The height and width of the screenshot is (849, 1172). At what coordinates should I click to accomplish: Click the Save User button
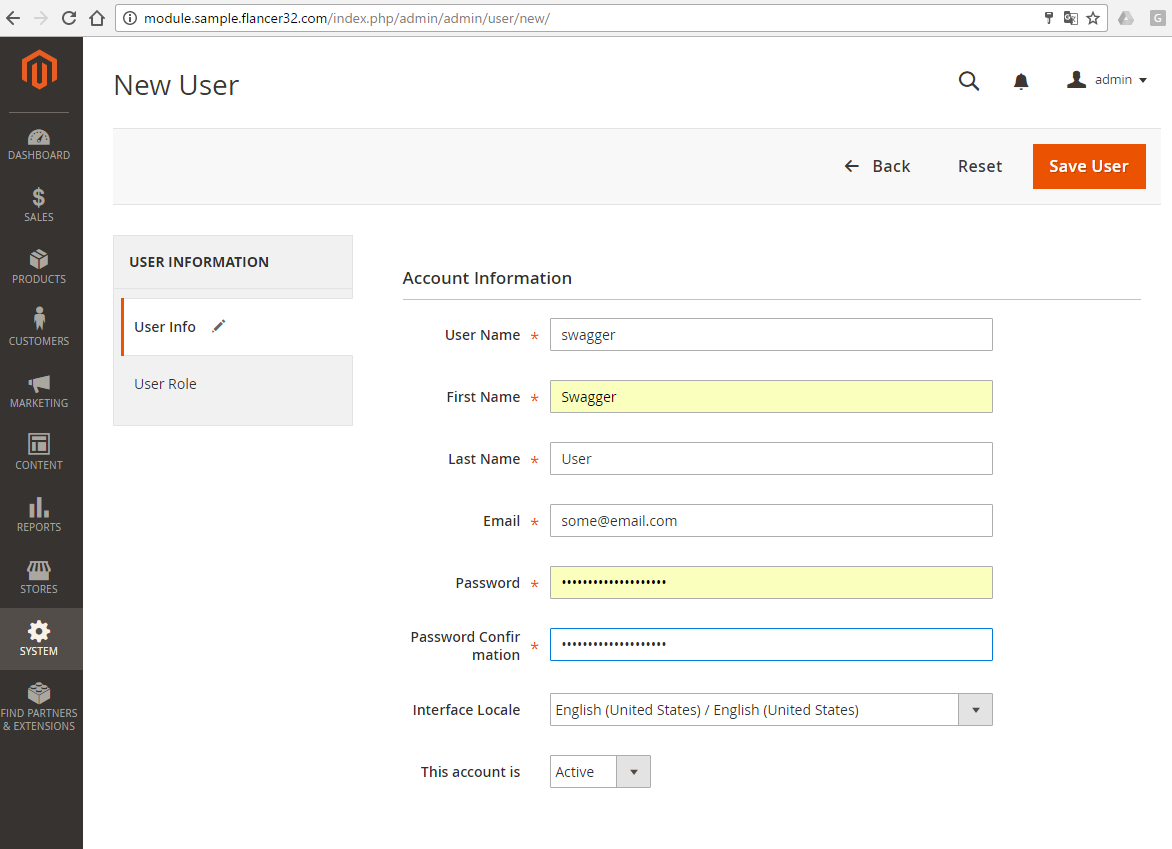(x=1088, y=166)
